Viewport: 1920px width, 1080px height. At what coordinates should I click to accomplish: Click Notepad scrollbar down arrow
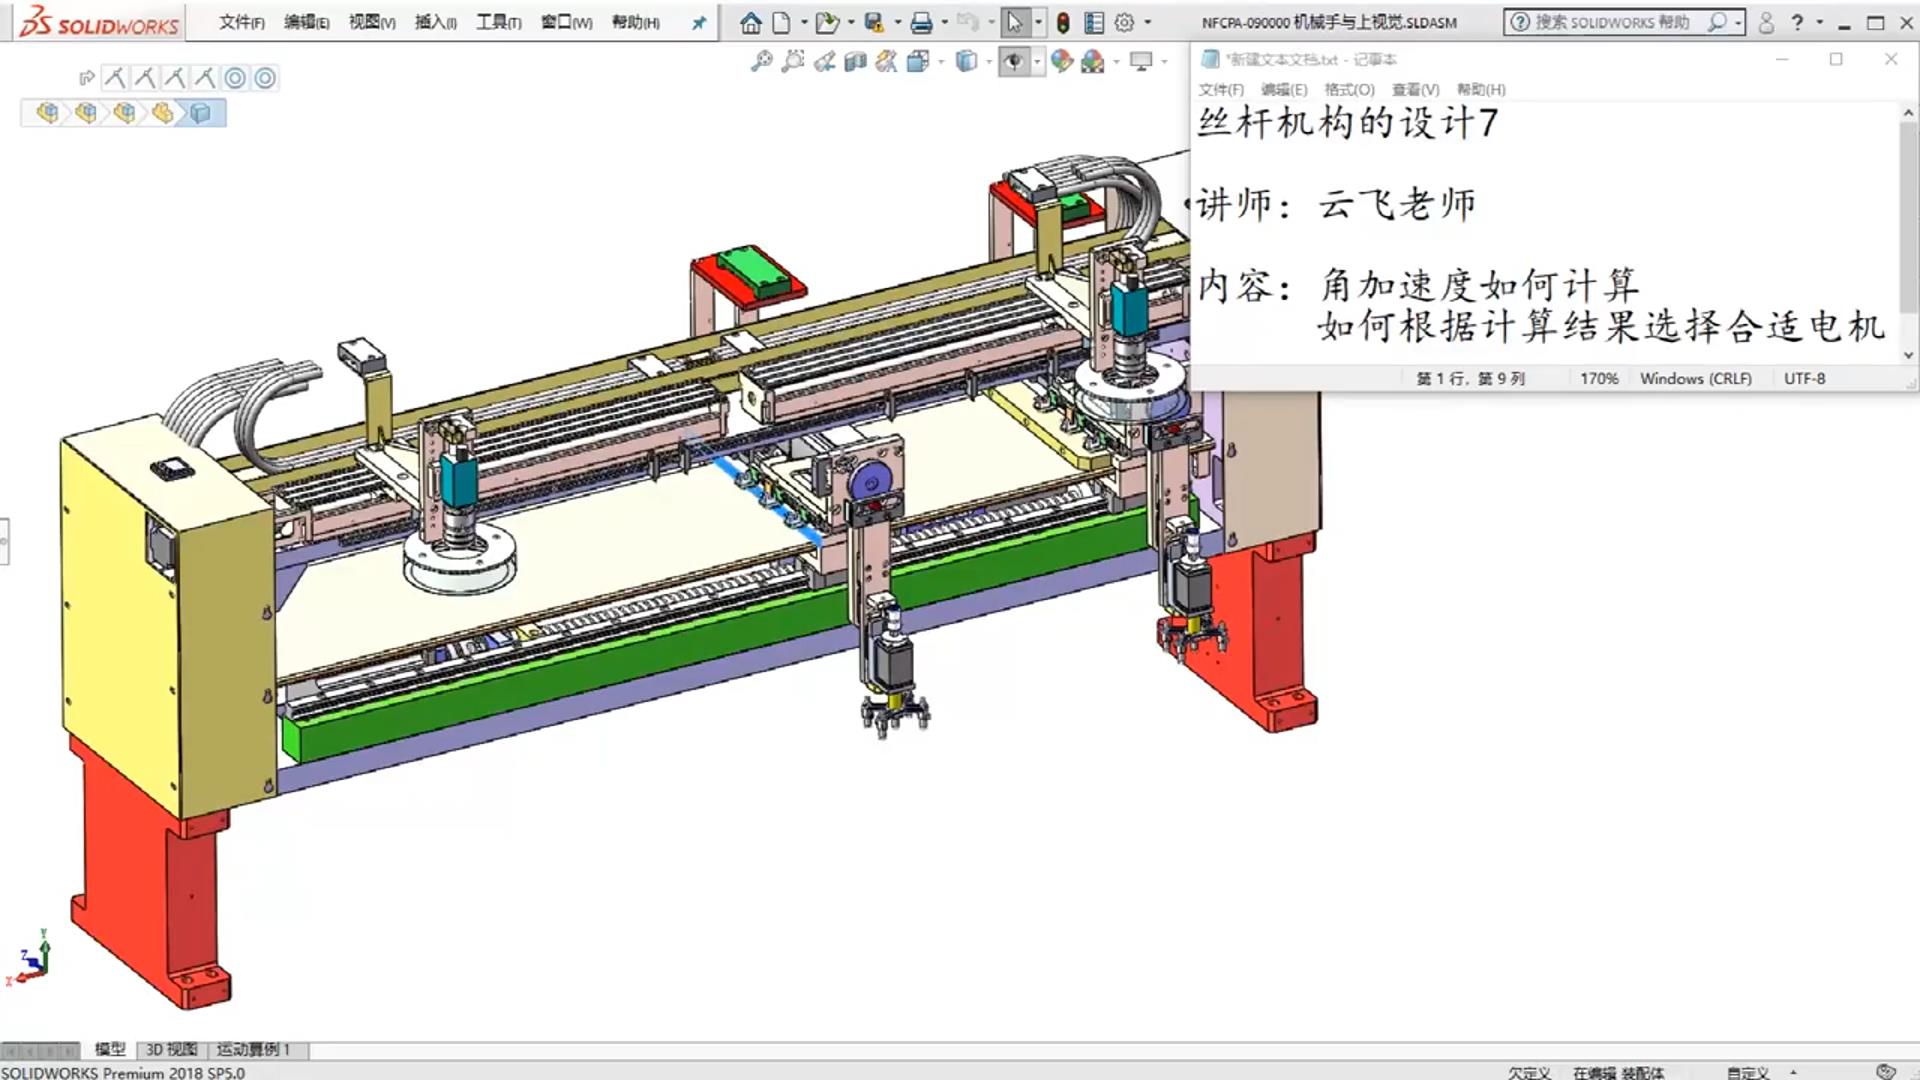pos(1909,355)
